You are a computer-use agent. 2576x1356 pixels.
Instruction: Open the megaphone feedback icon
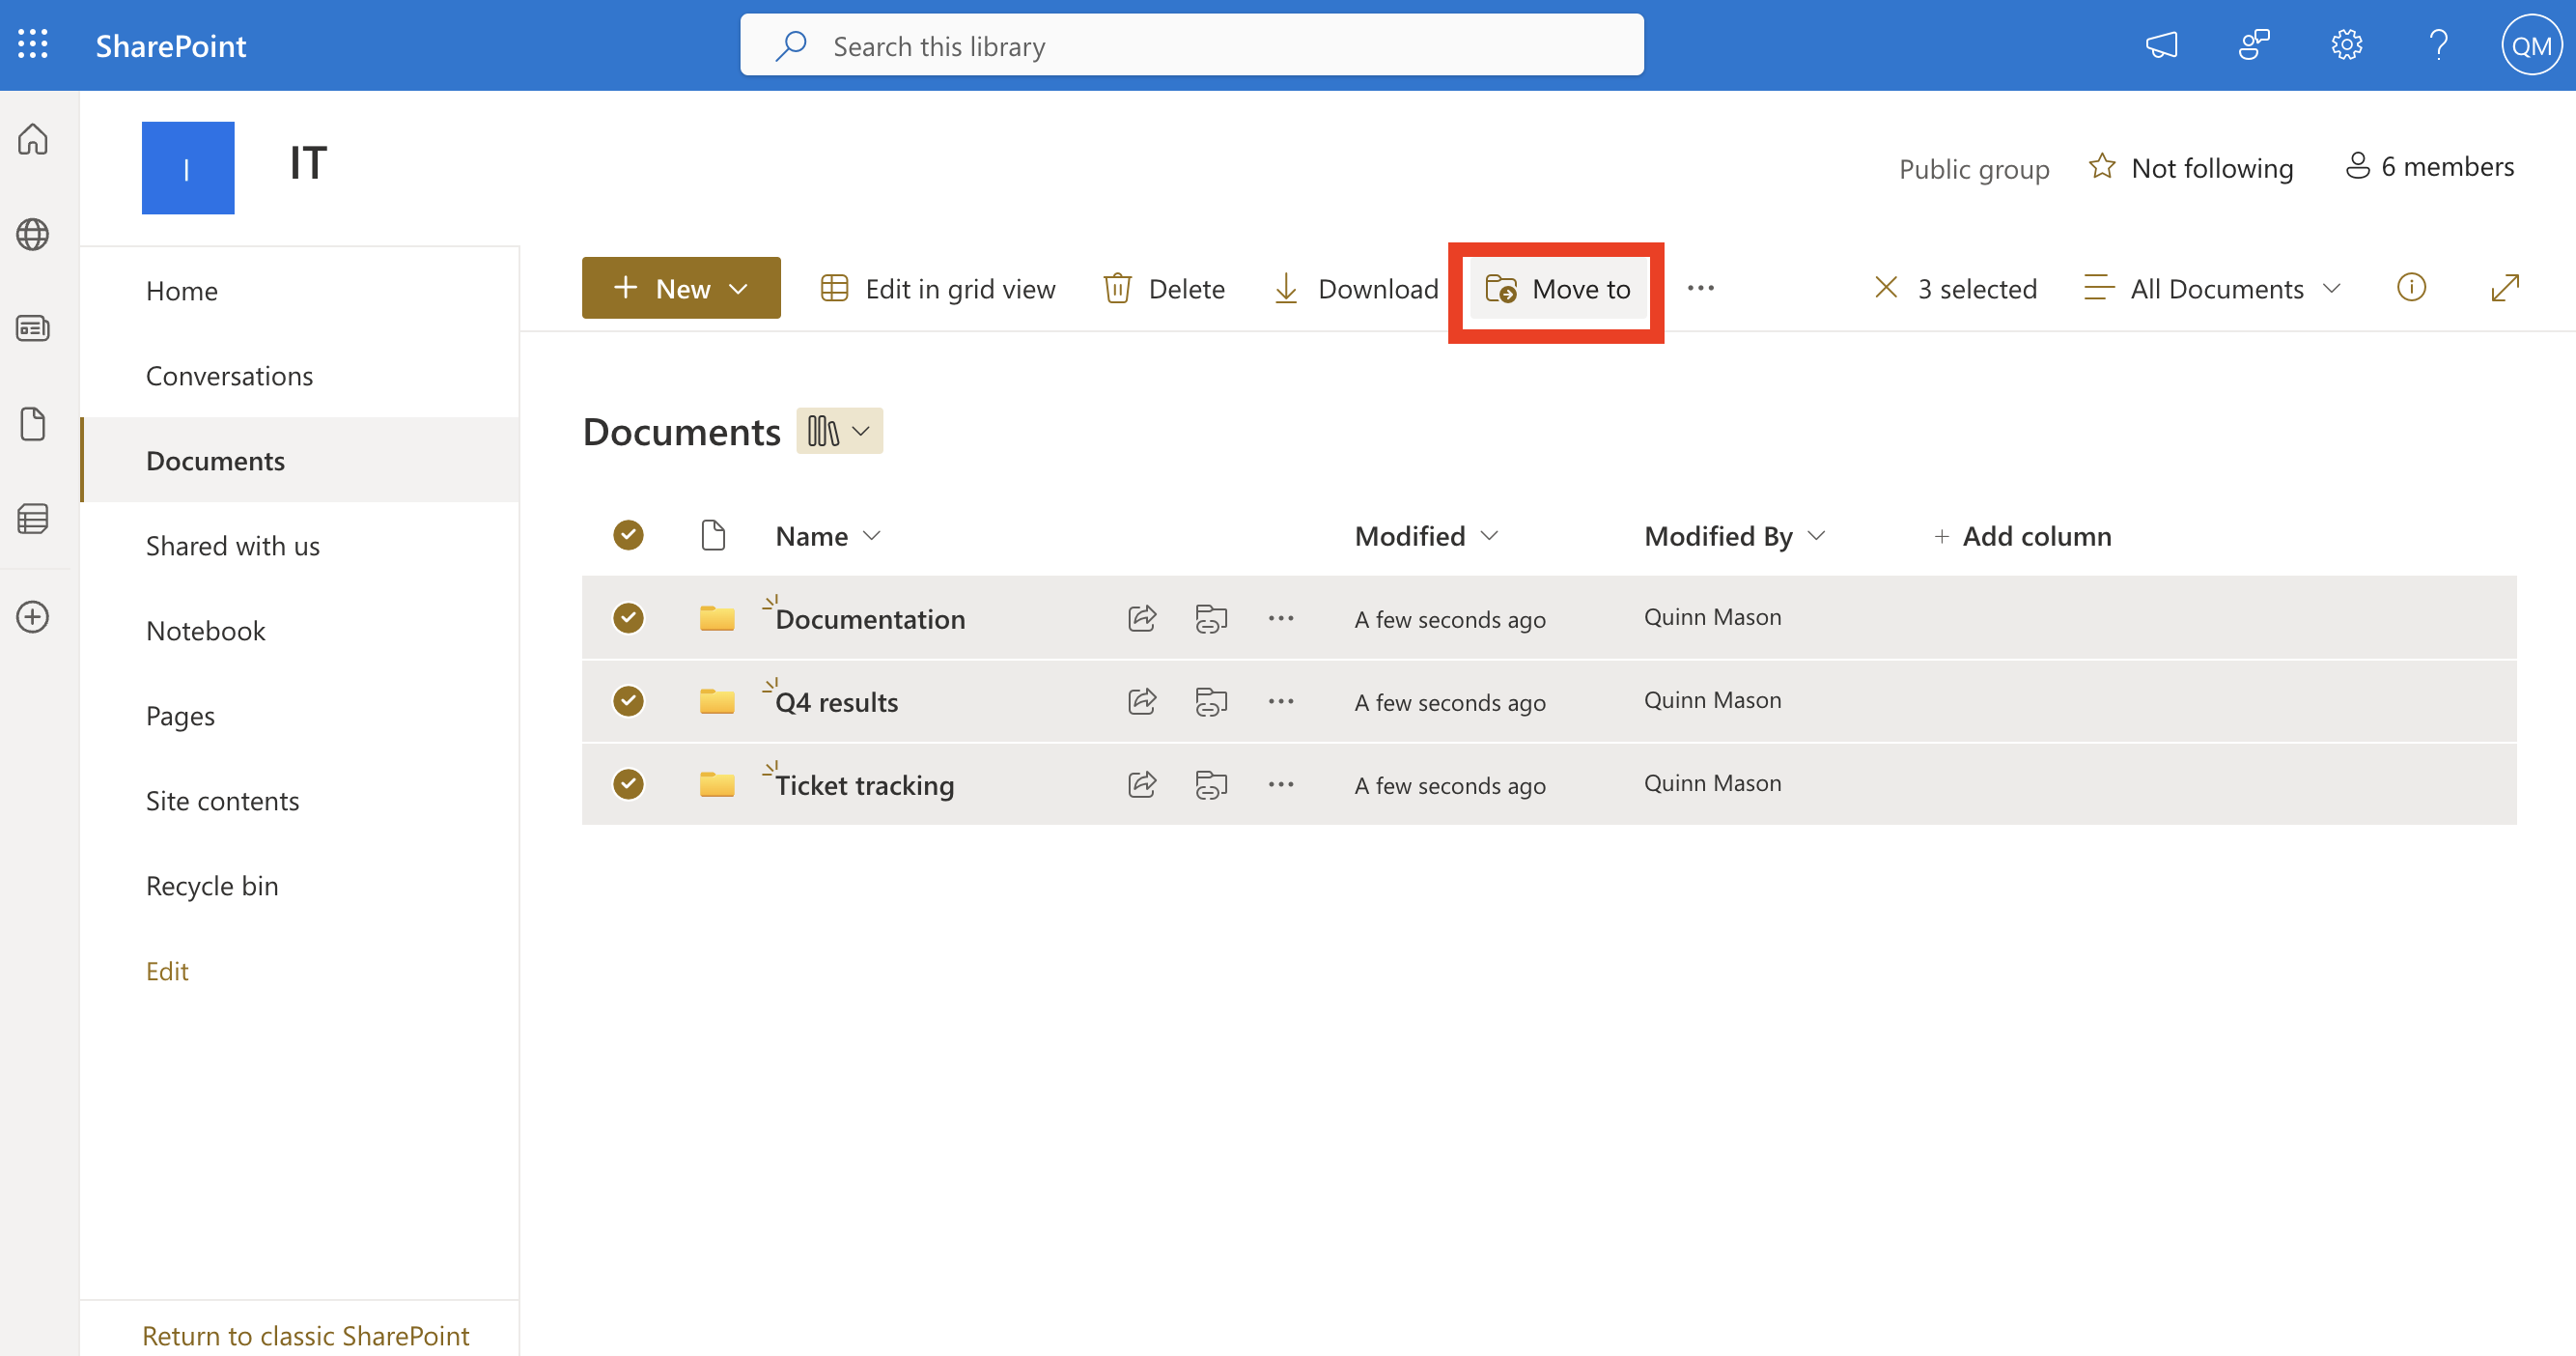click(x=2161, y=45)
